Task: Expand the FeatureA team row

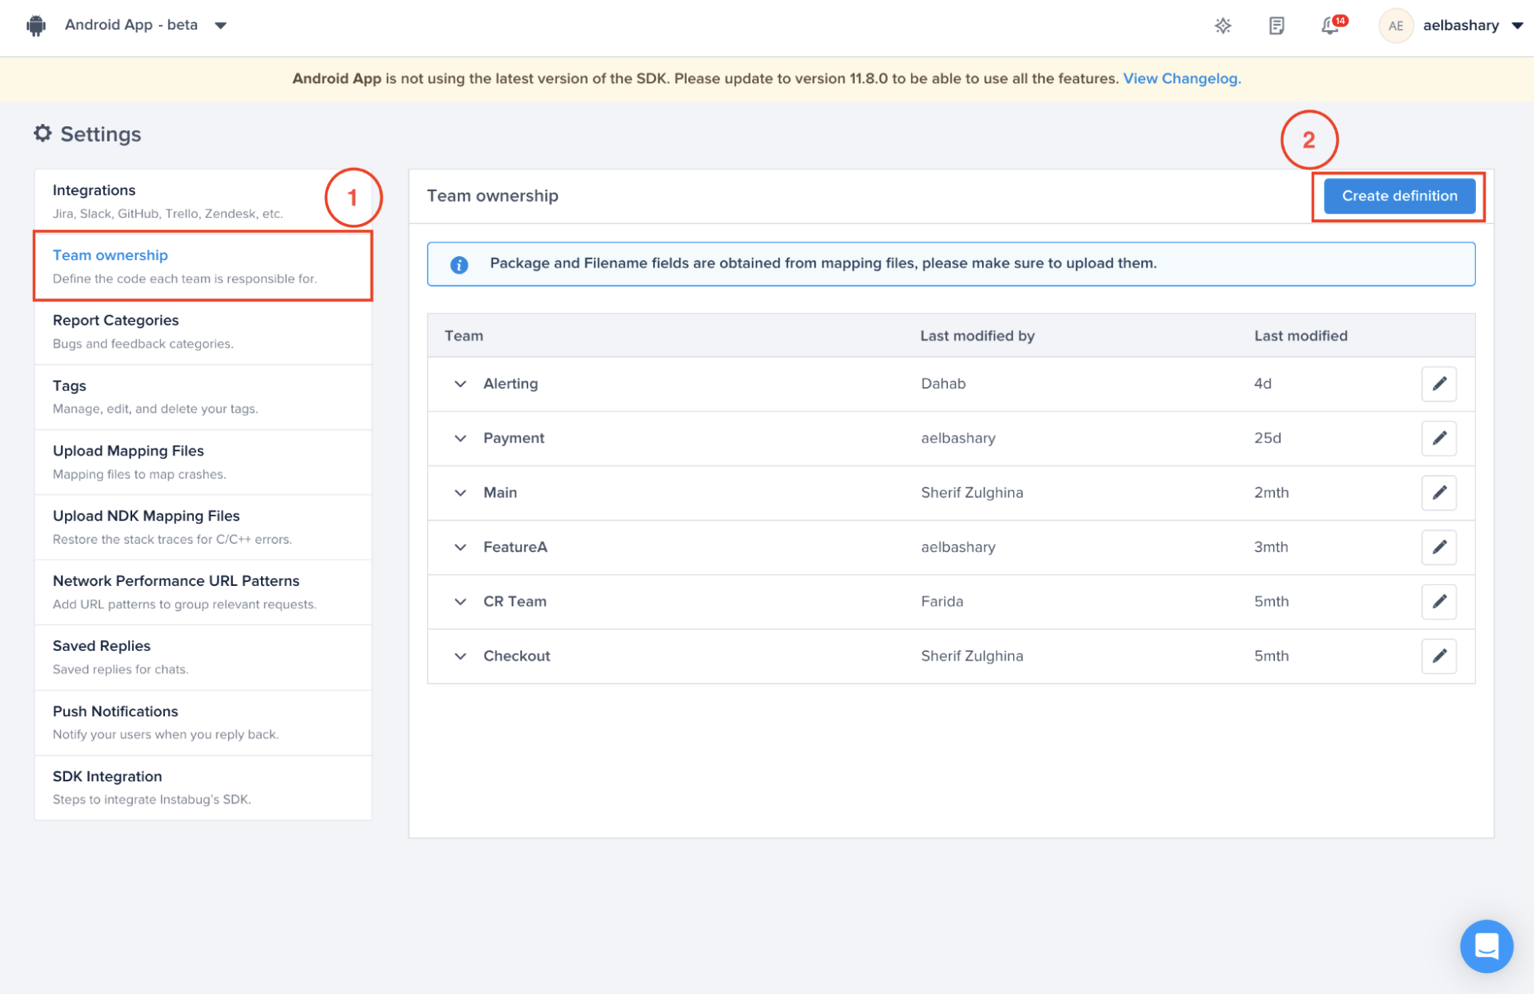Action: click(x=460, y=547)
